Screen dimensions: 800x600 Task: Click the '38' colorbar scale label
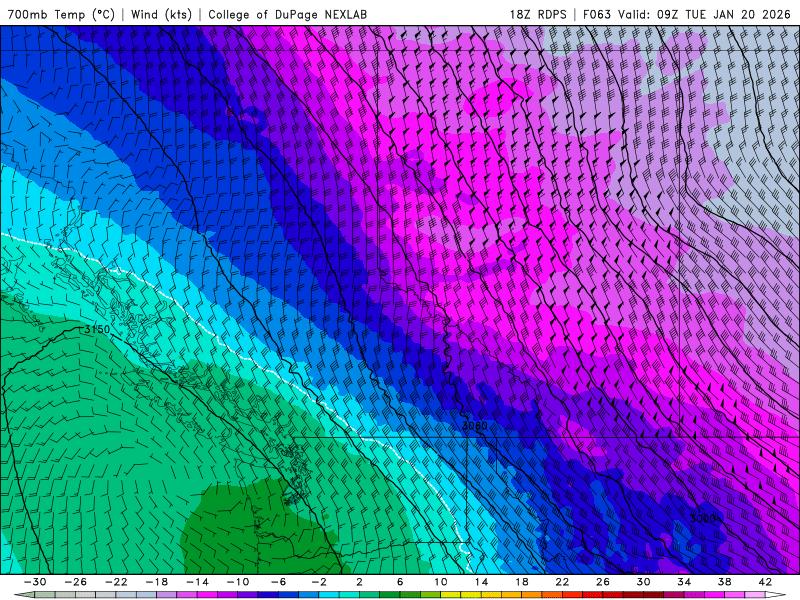point(724,582)
